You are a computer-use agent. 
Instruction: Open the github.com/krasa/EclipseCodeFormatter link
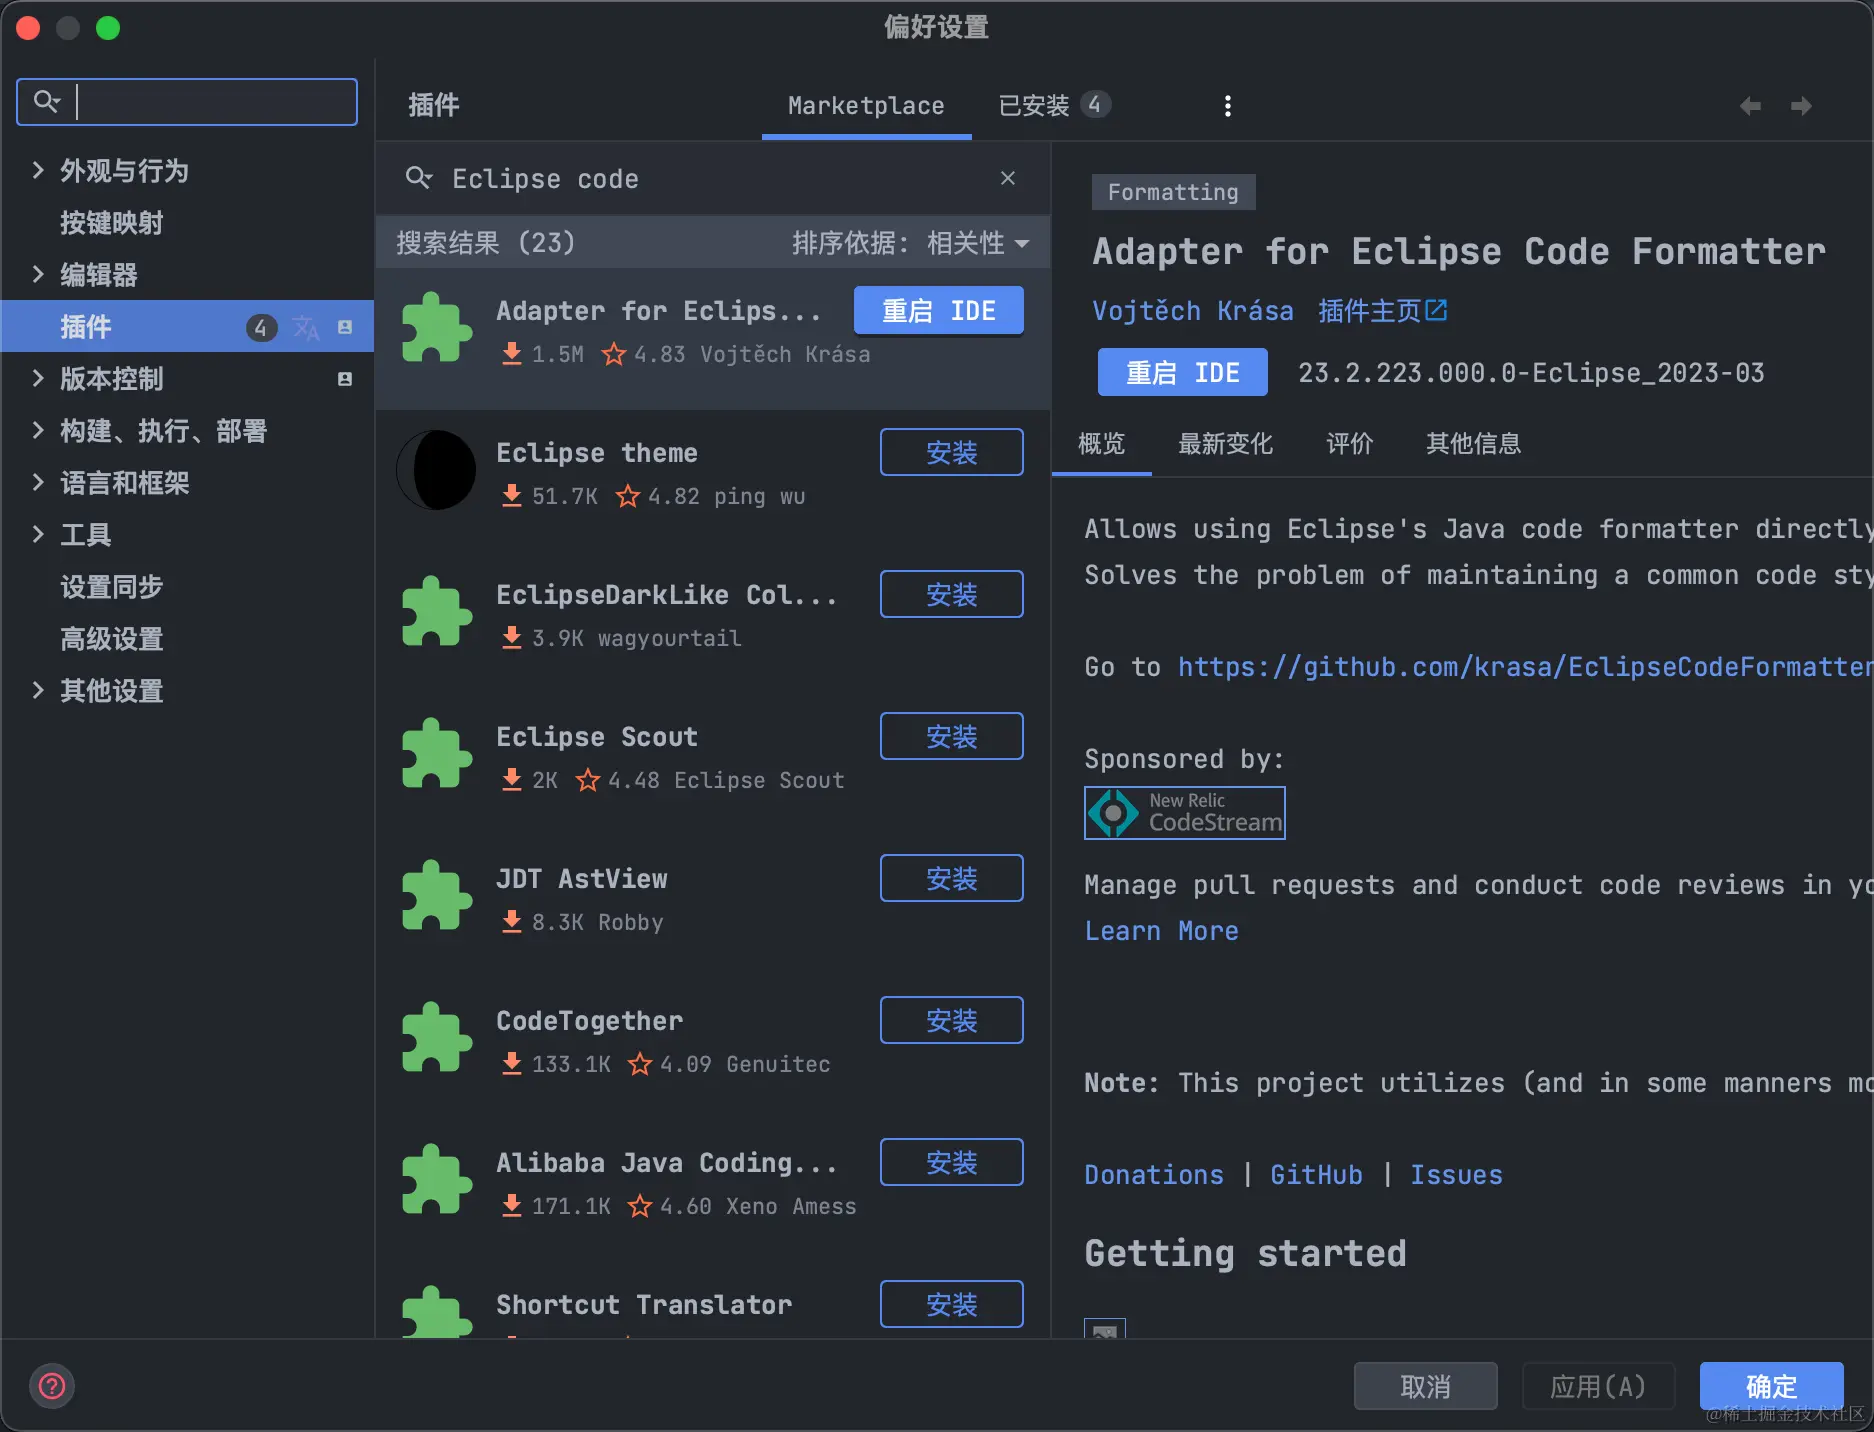pos(1525,667)
